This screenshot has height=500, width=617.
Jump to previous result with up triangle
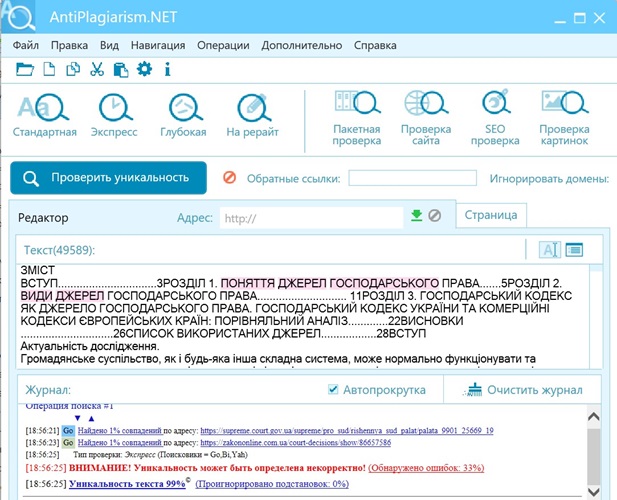91,418
